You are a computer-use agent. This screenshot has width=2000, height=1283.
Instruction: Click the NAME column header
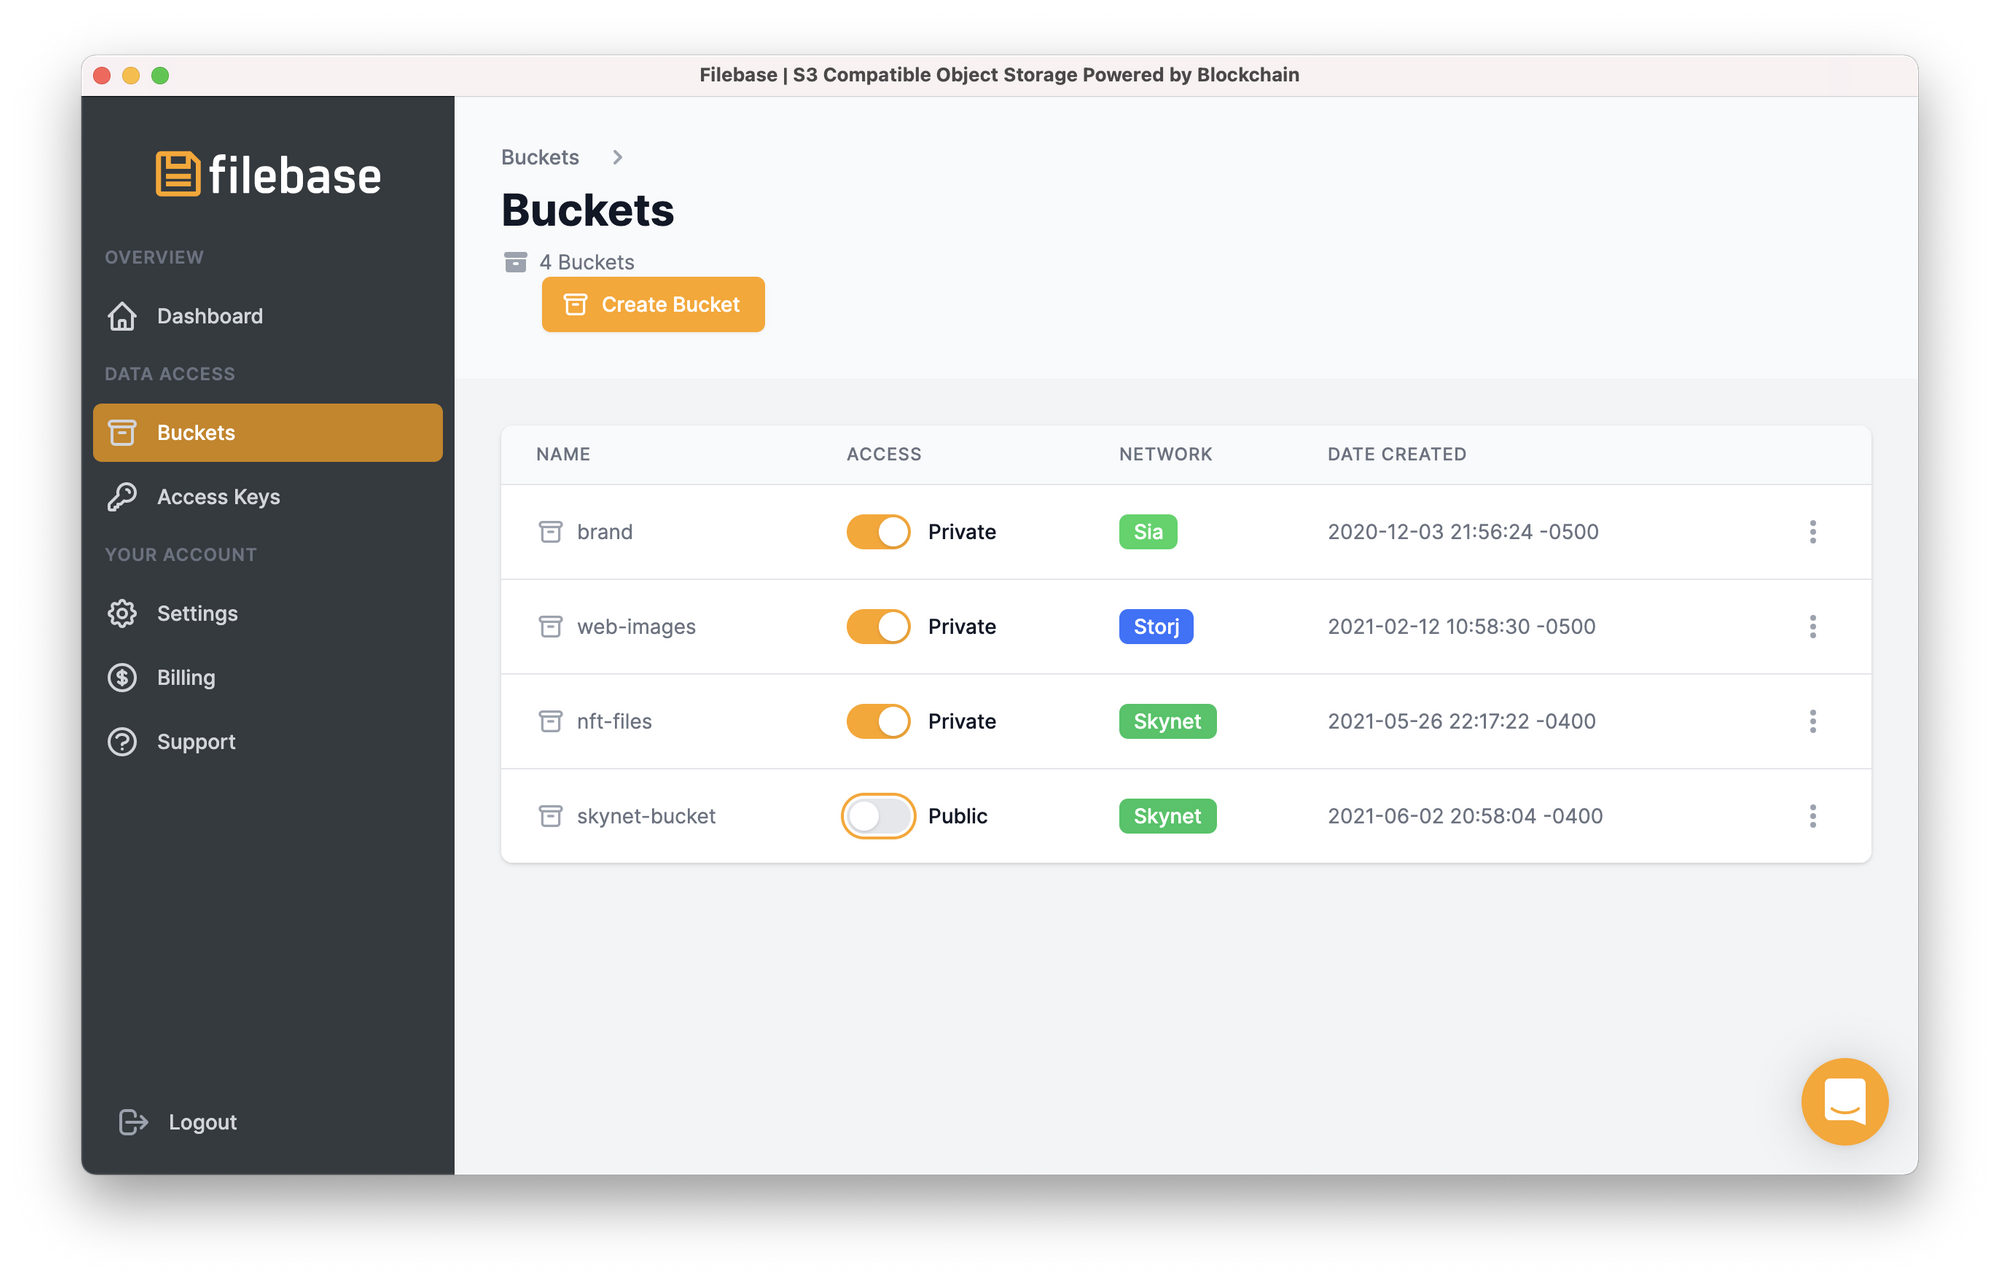563,454
